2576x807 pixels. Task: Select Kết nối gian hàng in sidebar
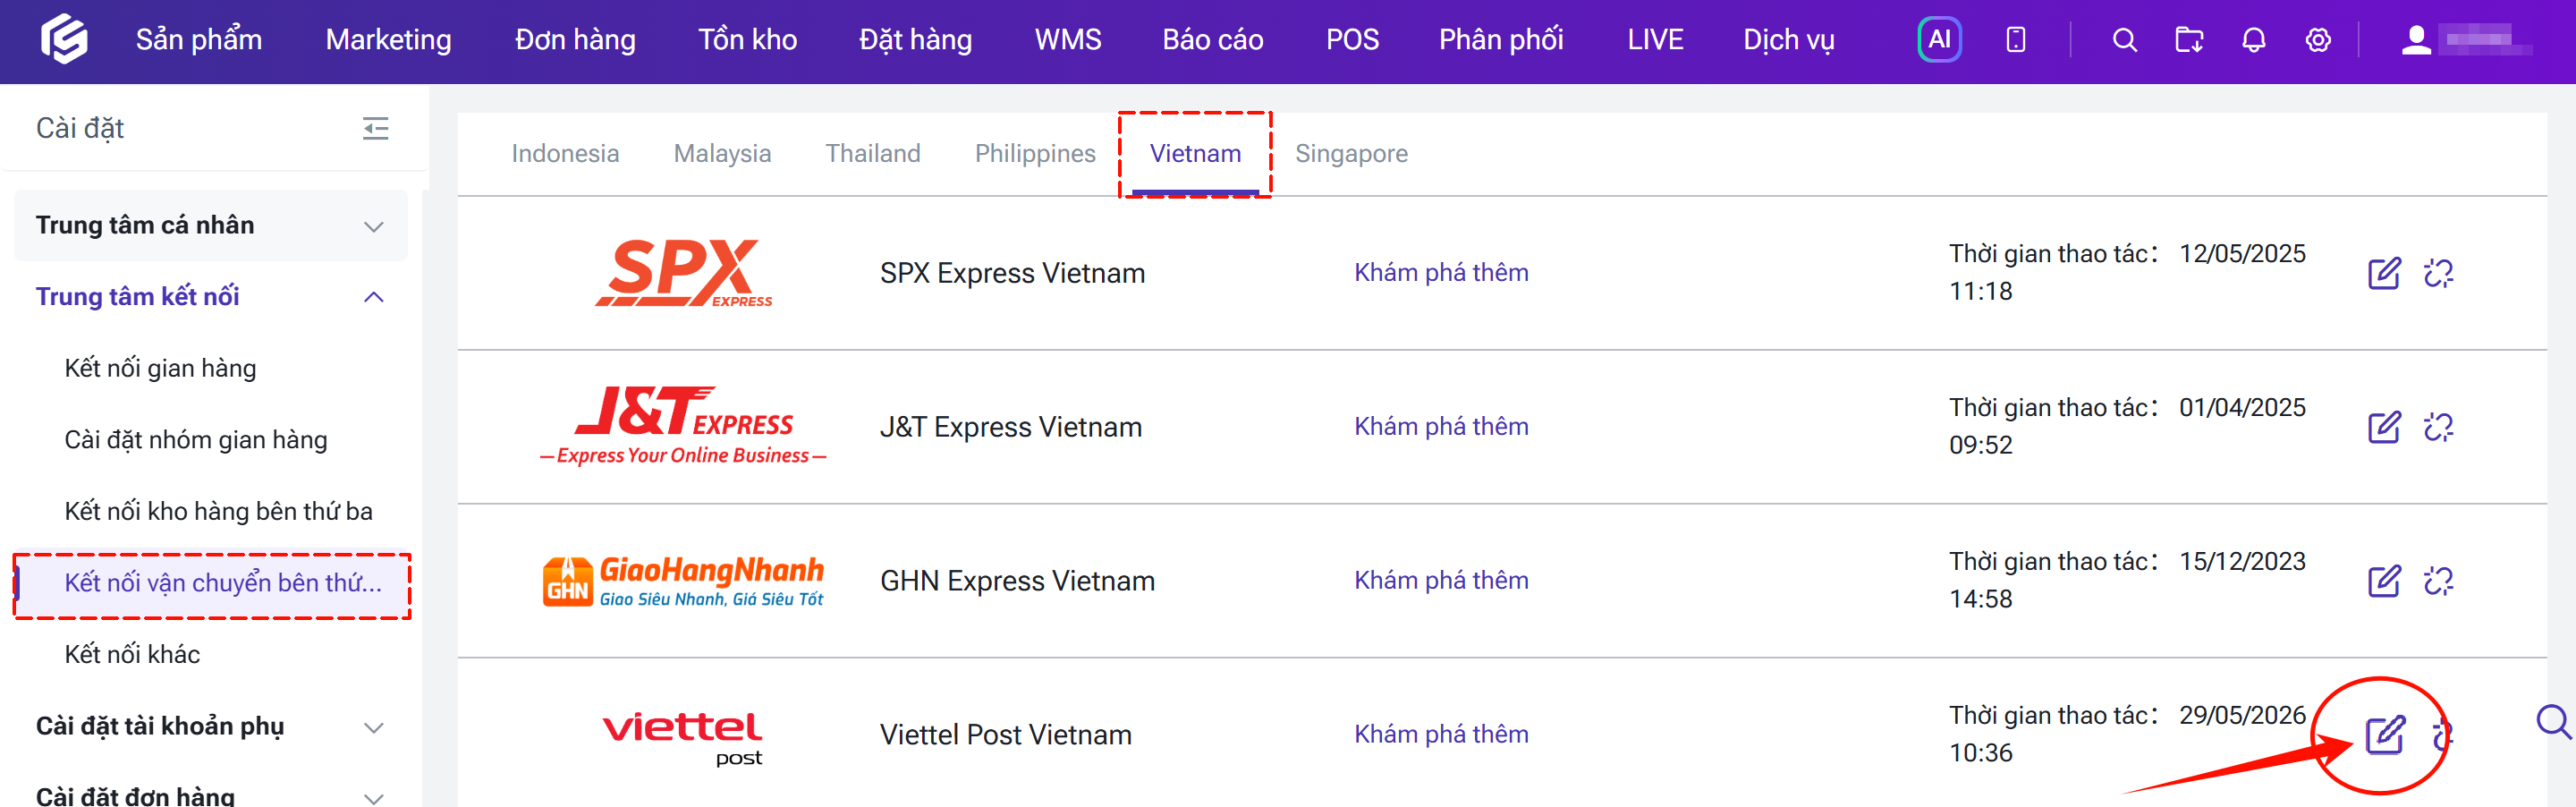[x=160, y=368]
